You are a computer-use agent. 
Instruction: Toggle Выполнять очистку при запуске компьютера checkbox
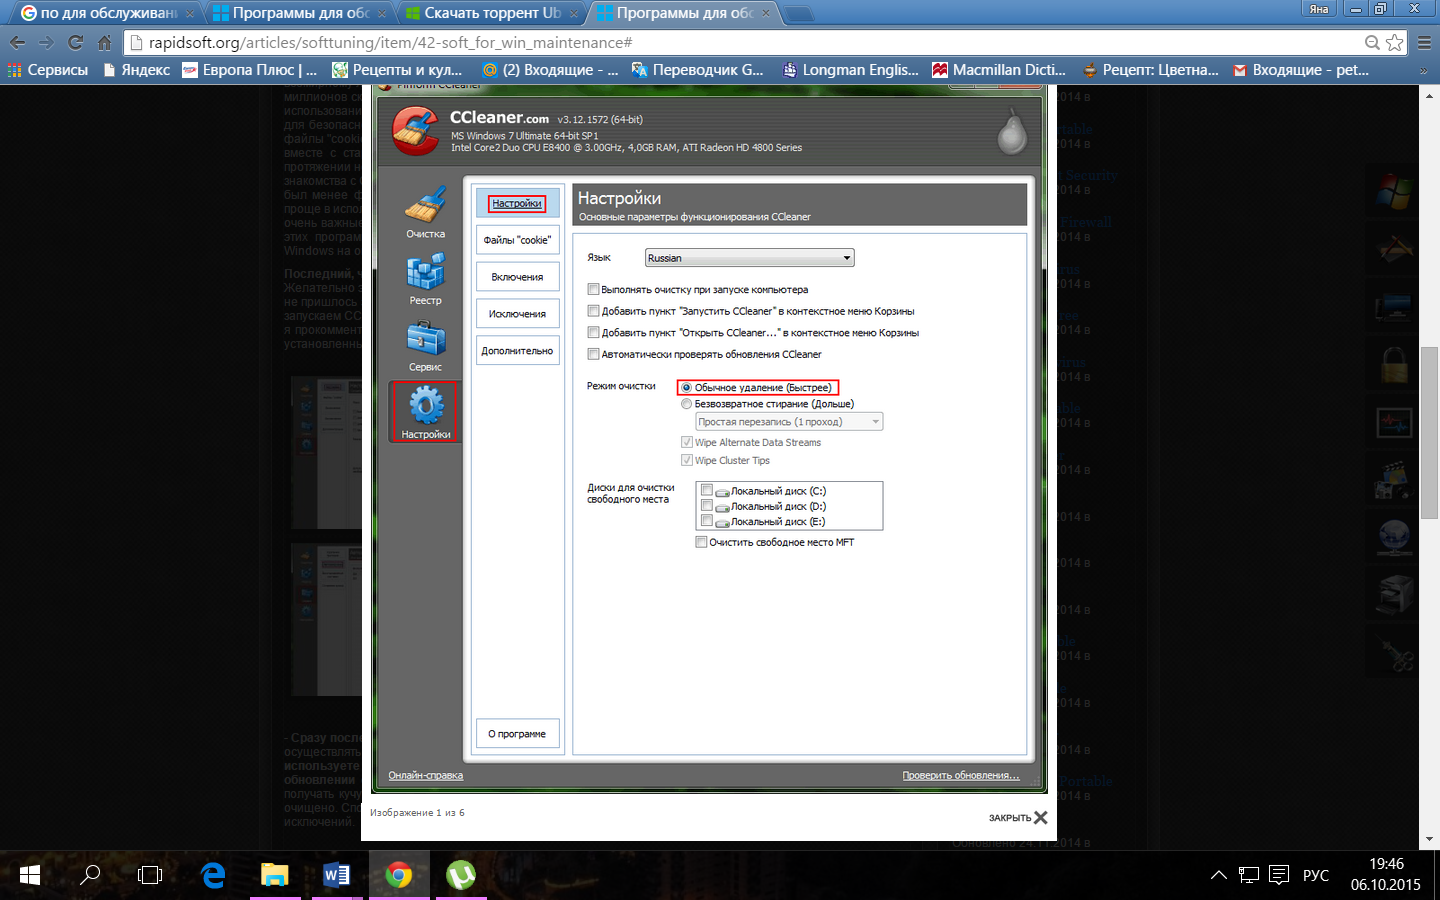click(x=593, y=289)
